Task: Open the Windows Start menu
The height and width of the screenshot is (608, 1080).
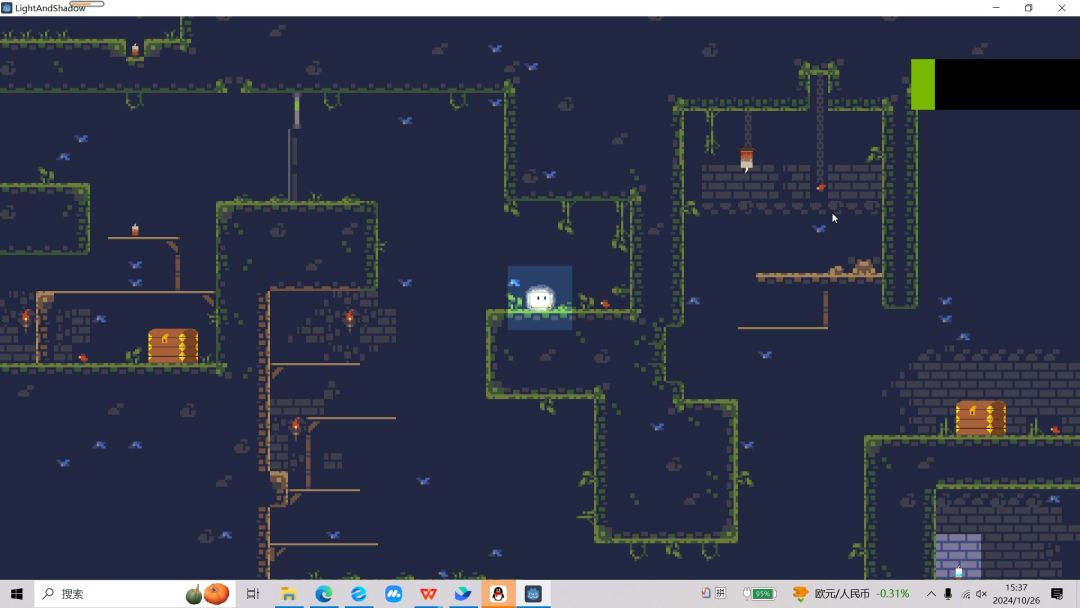Action: pos(16,594)
